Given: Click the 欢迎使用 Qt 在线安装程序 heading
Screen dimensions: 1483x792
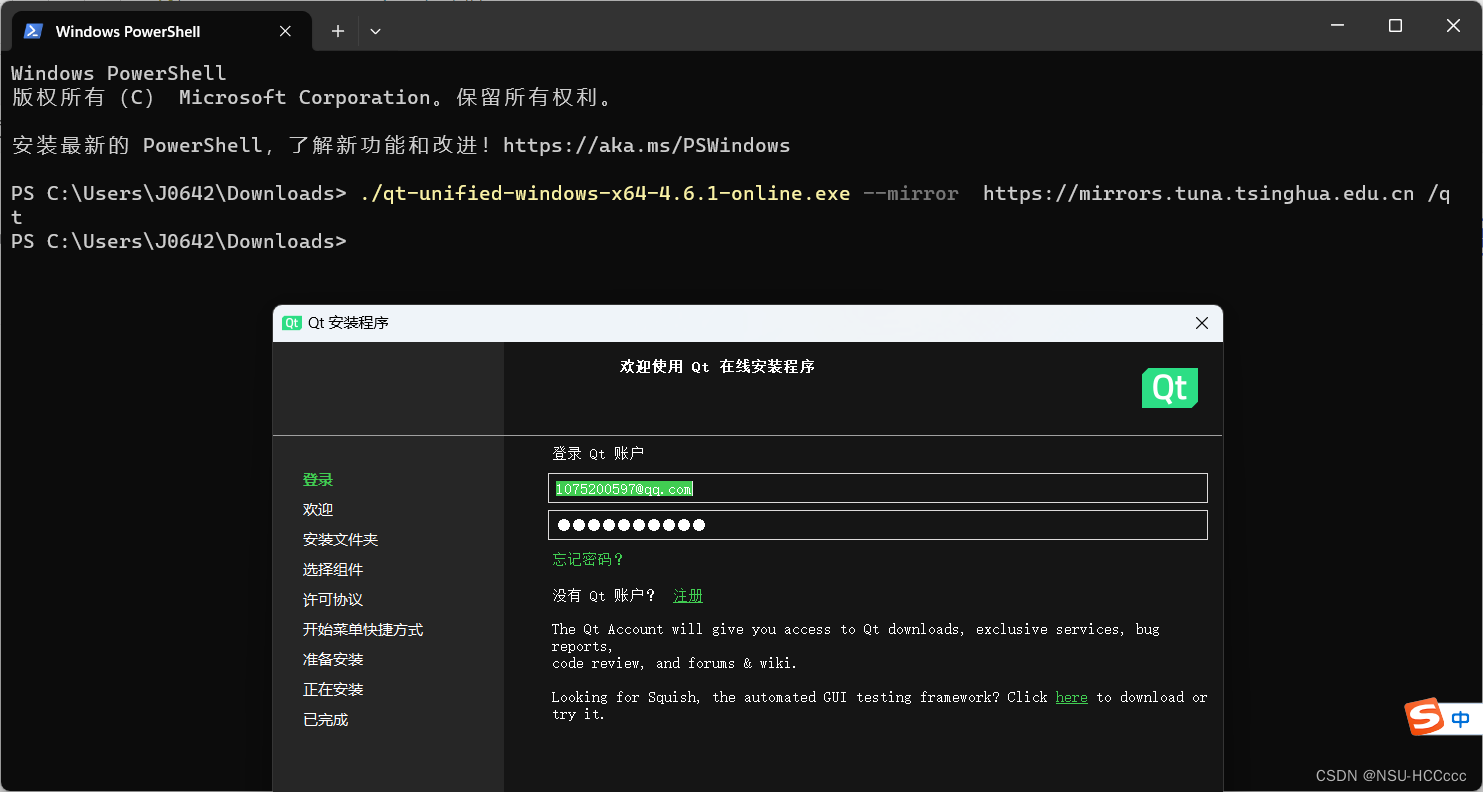Looking at the screenshot, I should (x=717, y=367).
